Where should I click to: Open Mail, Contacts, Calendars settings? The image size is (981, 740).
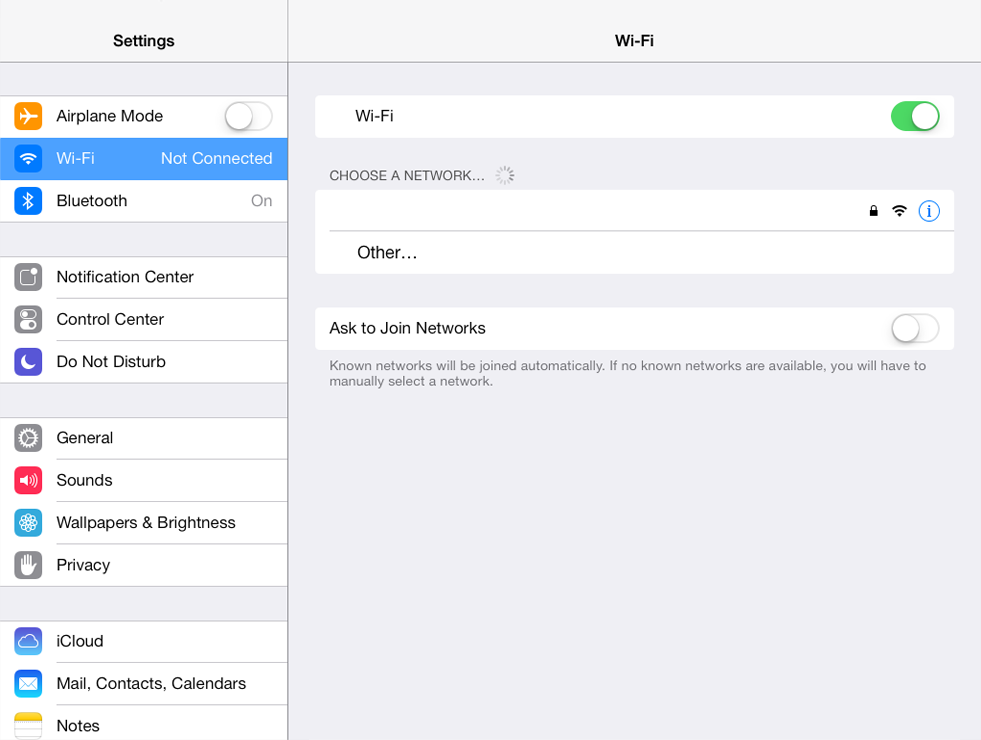point(144,684)
